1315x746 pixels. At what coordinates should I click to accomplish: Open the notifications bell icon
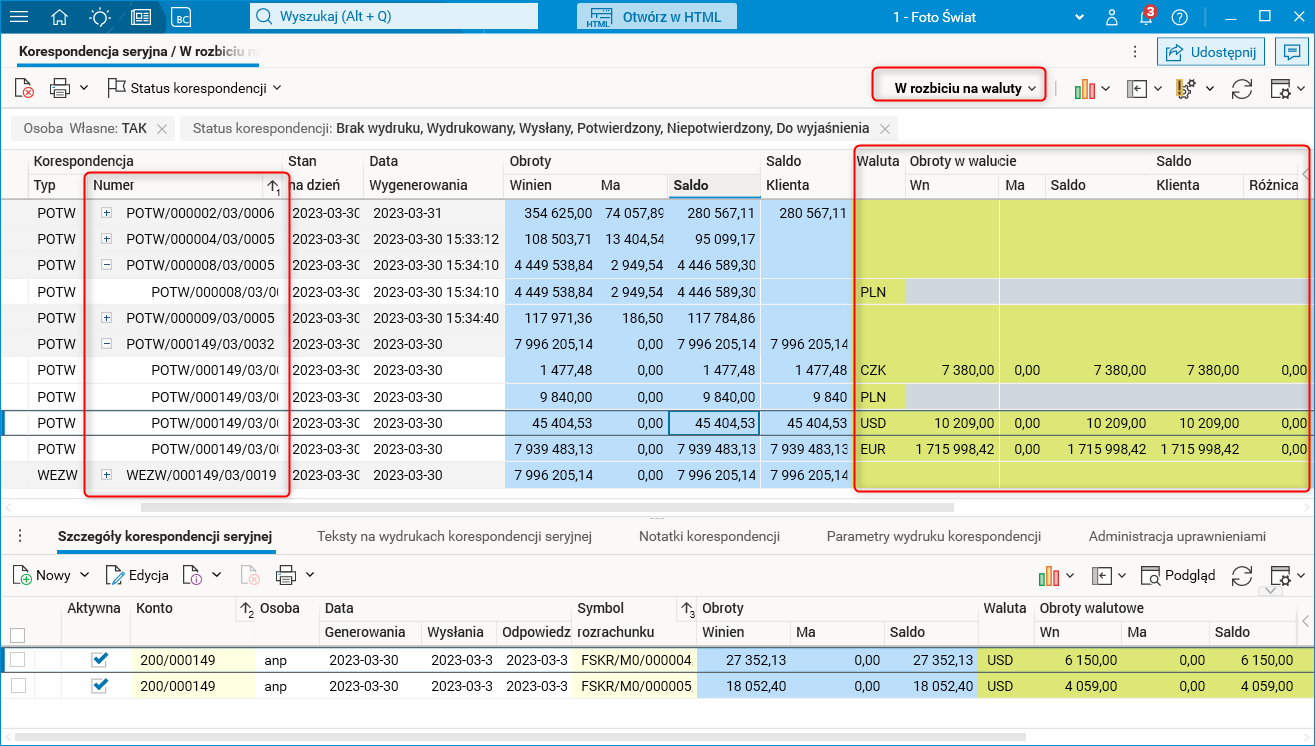1146,17
